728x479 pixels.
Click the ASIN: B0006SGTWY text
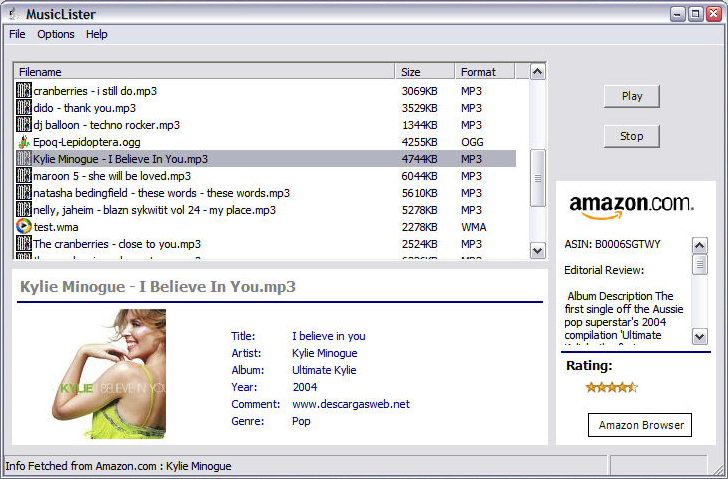point(612,244)
